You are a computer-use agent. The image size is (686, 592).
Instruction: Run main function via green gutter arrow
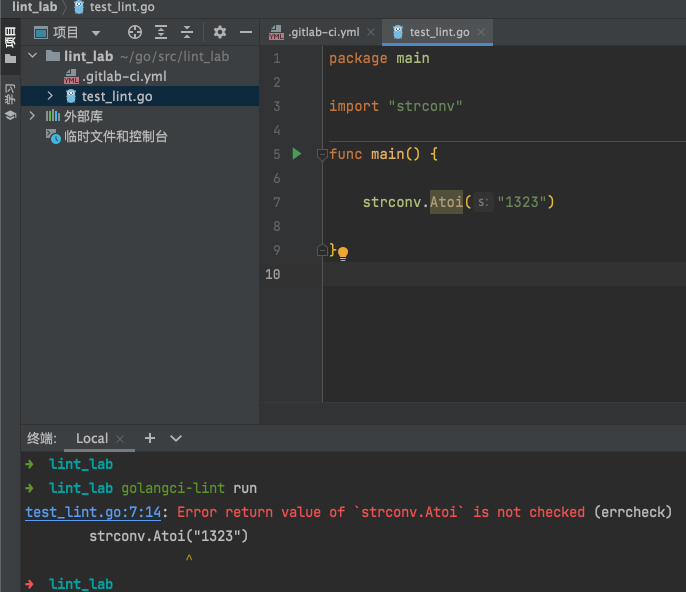[x=296, y=154]
